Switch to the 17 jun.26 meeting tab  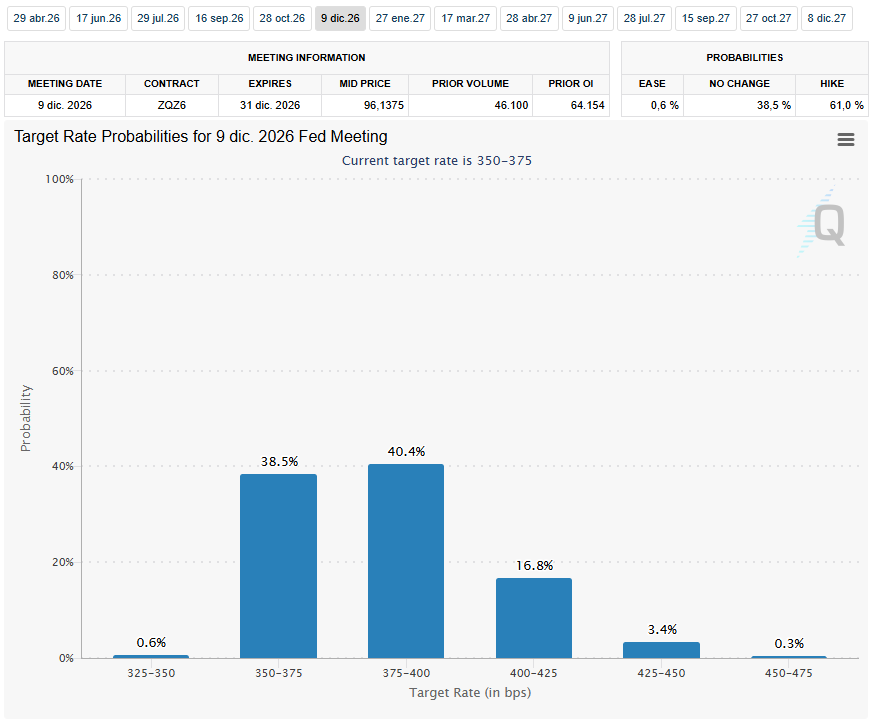tap(97, 18)
